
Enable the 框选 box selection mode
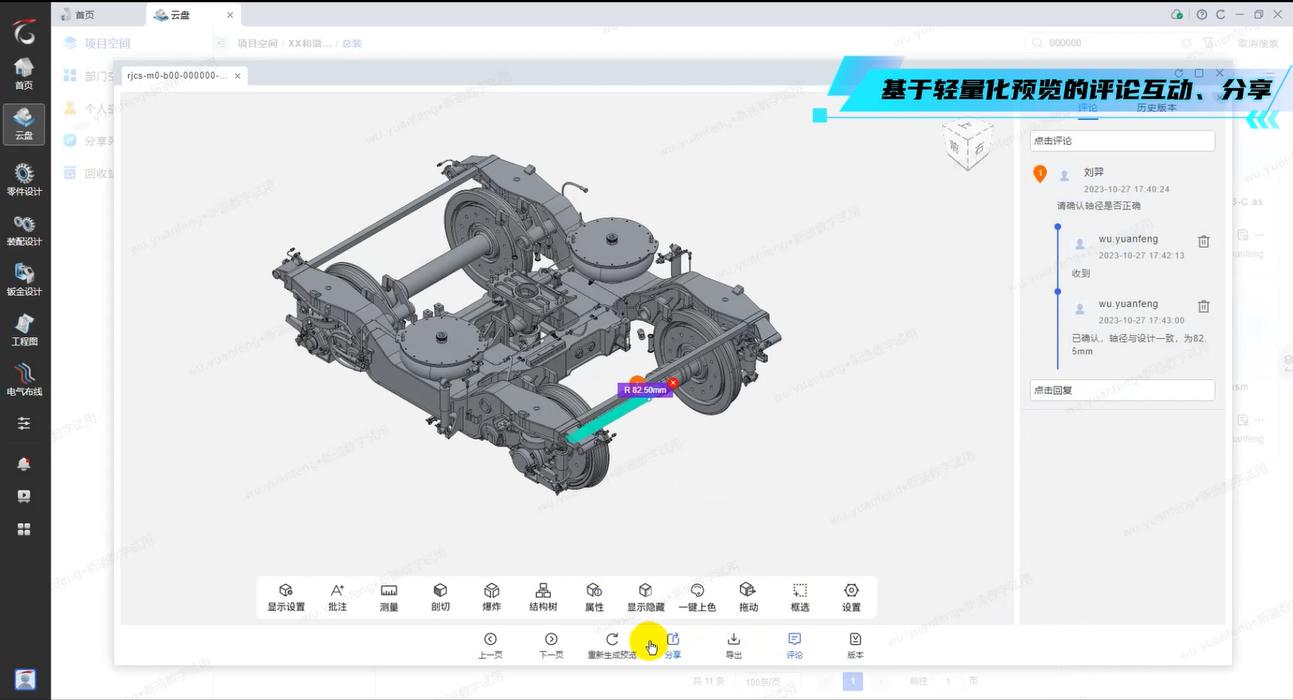pos(799,597)
